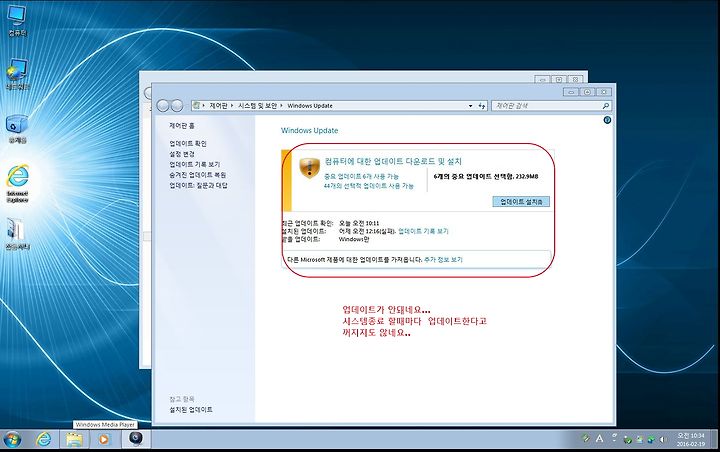Viewport: 720px width, 452px height.
Task: Open 업데이트 기록 보기 in the sidebar
Action: [x=195, y=164]
